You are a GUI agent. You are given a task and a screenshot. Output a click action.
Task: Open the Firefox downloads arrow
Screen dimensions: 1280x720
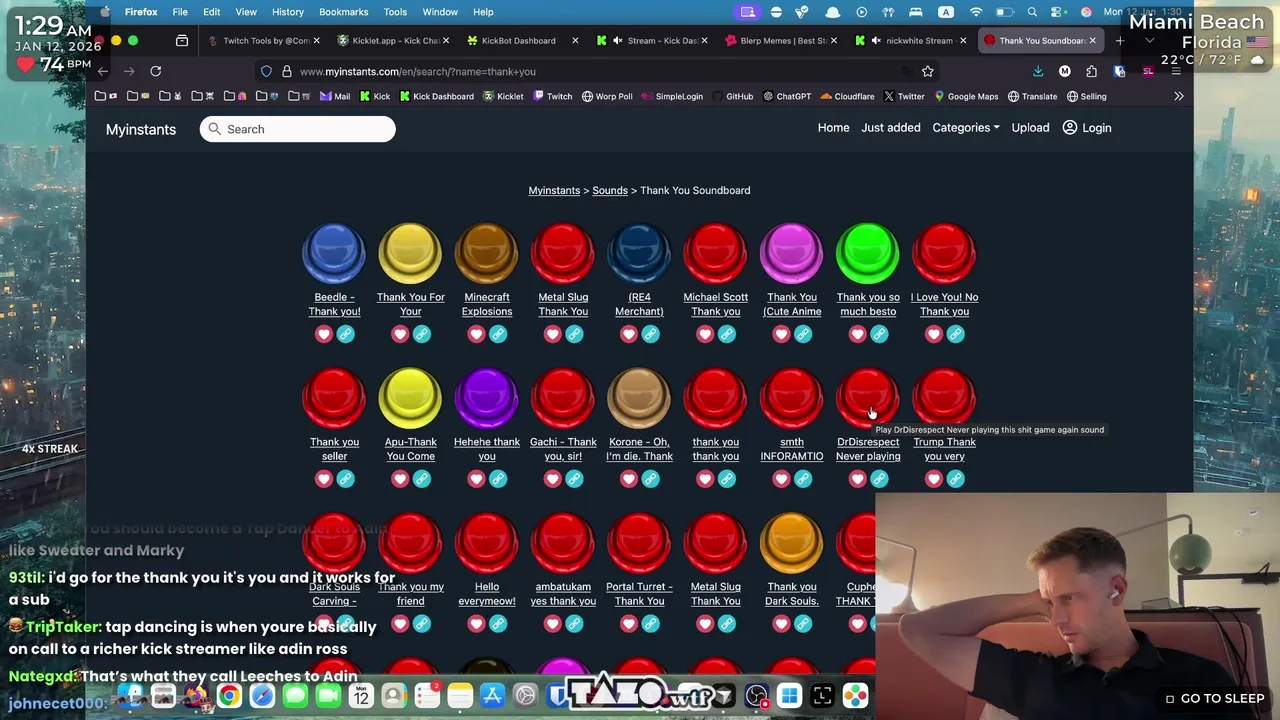pos(1037,71)
